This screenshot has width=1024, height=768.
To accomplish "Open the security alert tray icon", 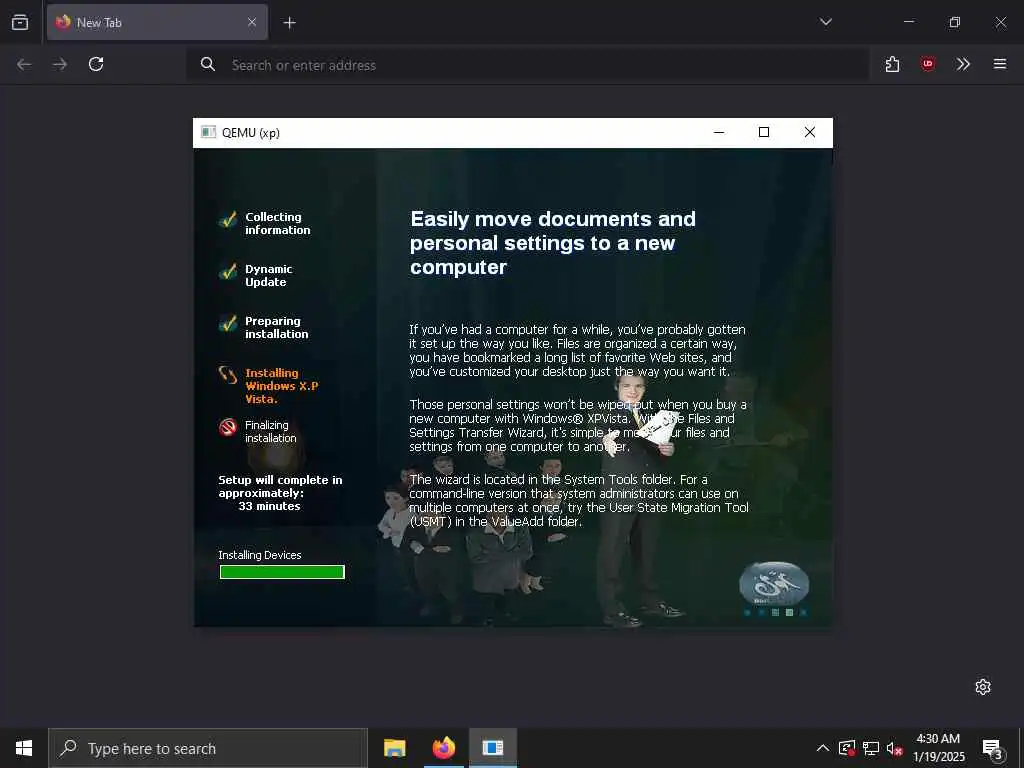I will click(x=847, y=748).
